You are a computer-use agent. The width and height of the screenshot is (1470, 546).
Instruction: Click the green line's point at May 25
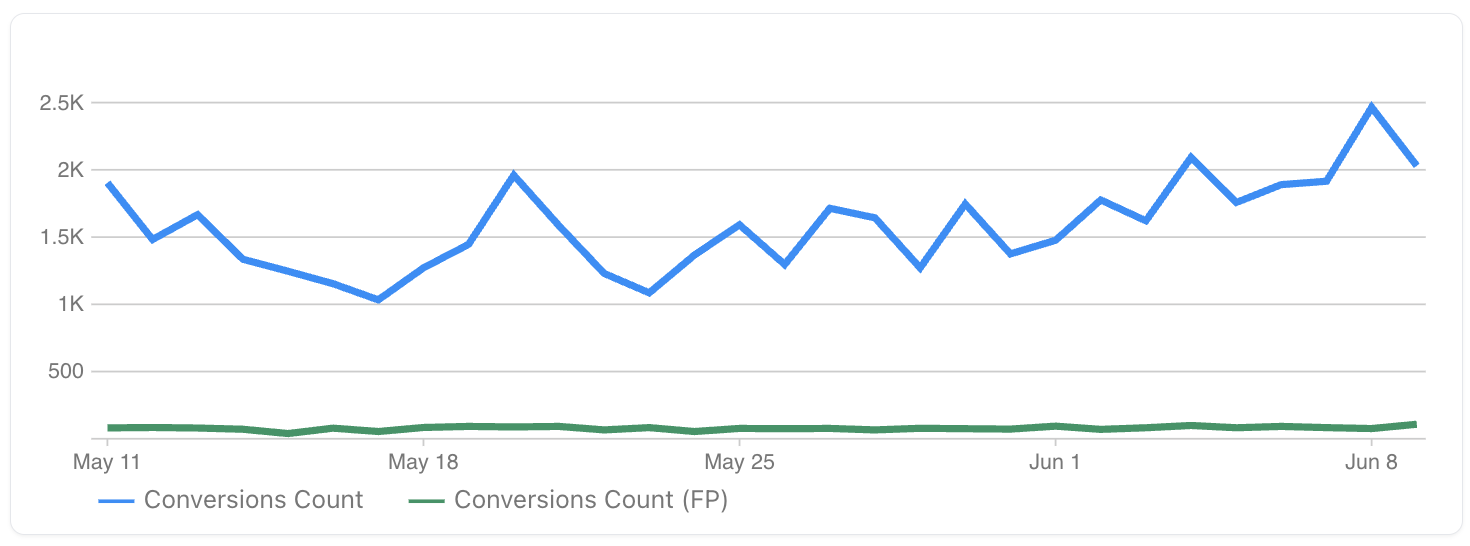[x=739, y=428]
